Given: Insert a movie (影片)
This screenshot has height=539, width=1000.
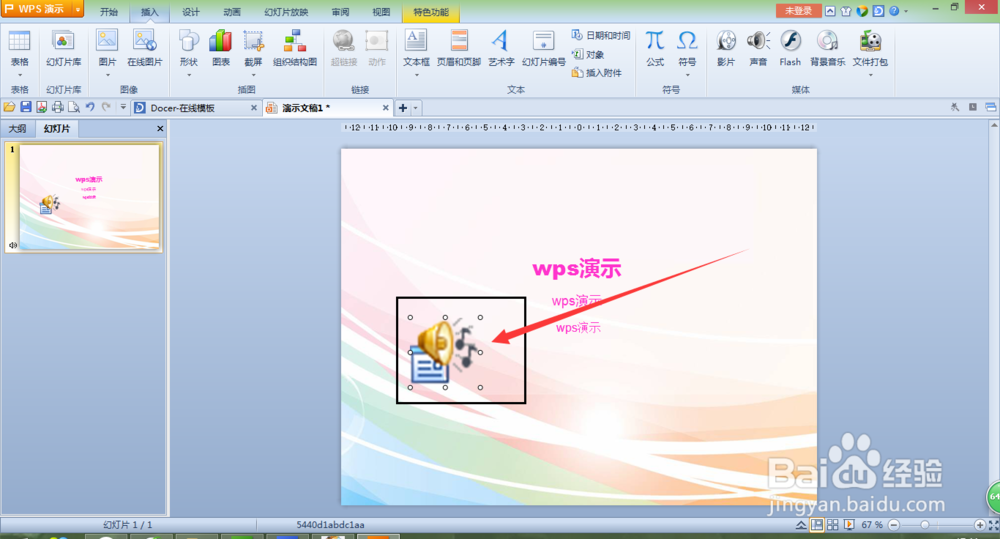Looking at the screenshot, I should (x=726, y=48).
